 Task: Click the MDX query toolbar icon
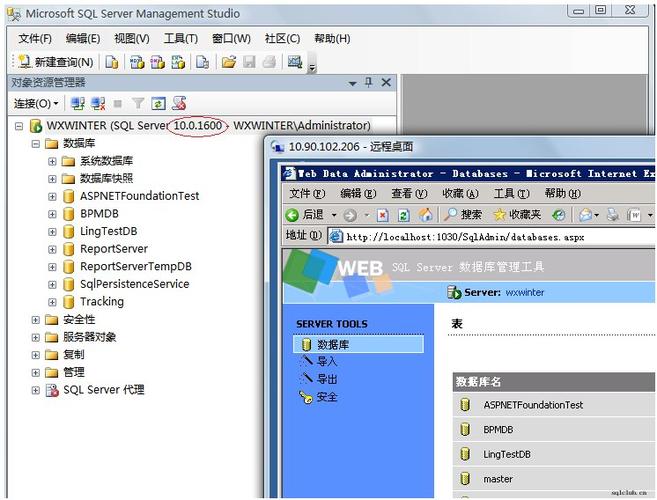(x=137, y=62)
